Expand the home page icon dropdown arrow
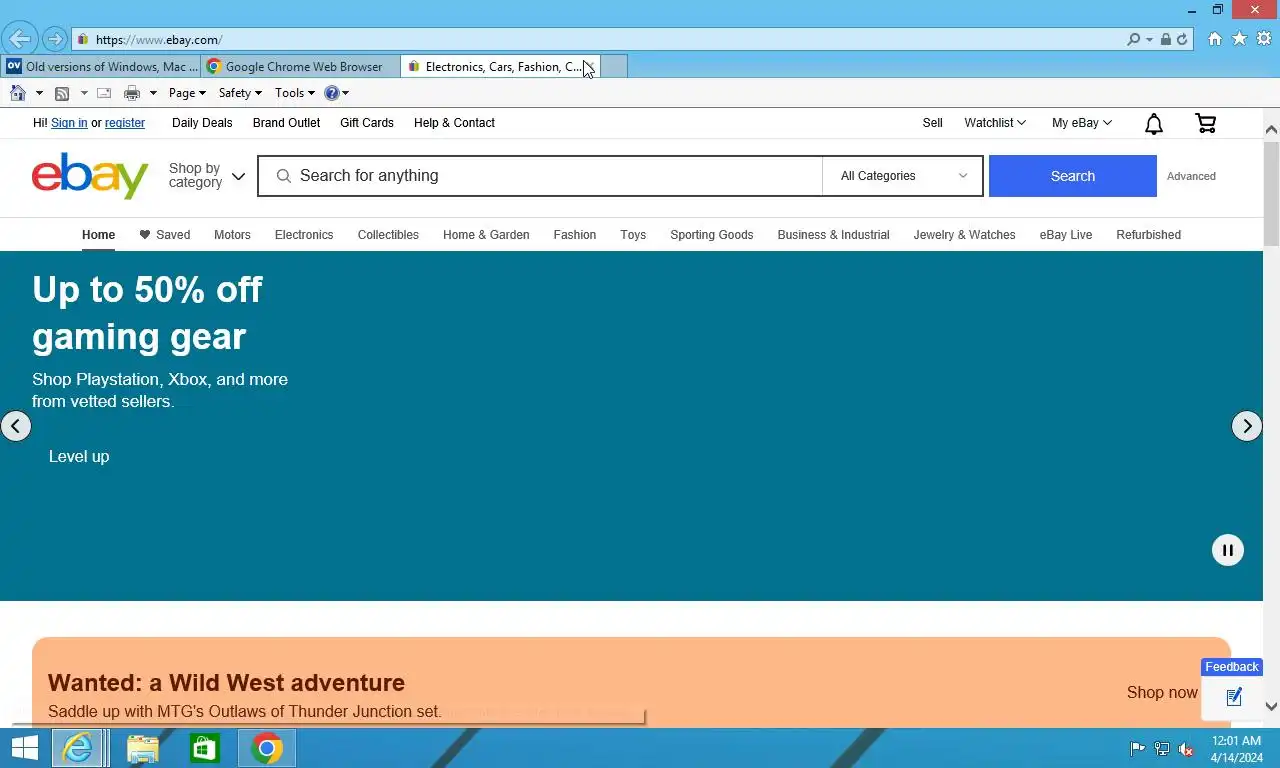The image size is (1280, 768). pyautogui.click(x=39, y=93)
